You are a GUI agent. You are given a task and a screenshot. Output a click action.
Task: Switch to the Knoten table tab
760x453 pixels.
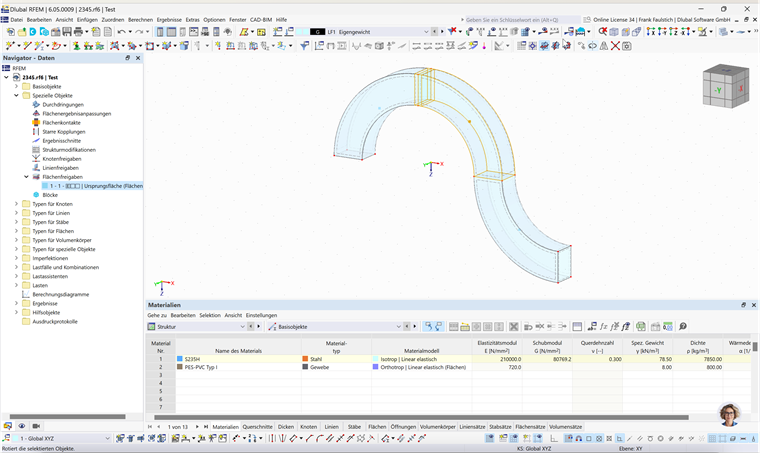(308, 427)
